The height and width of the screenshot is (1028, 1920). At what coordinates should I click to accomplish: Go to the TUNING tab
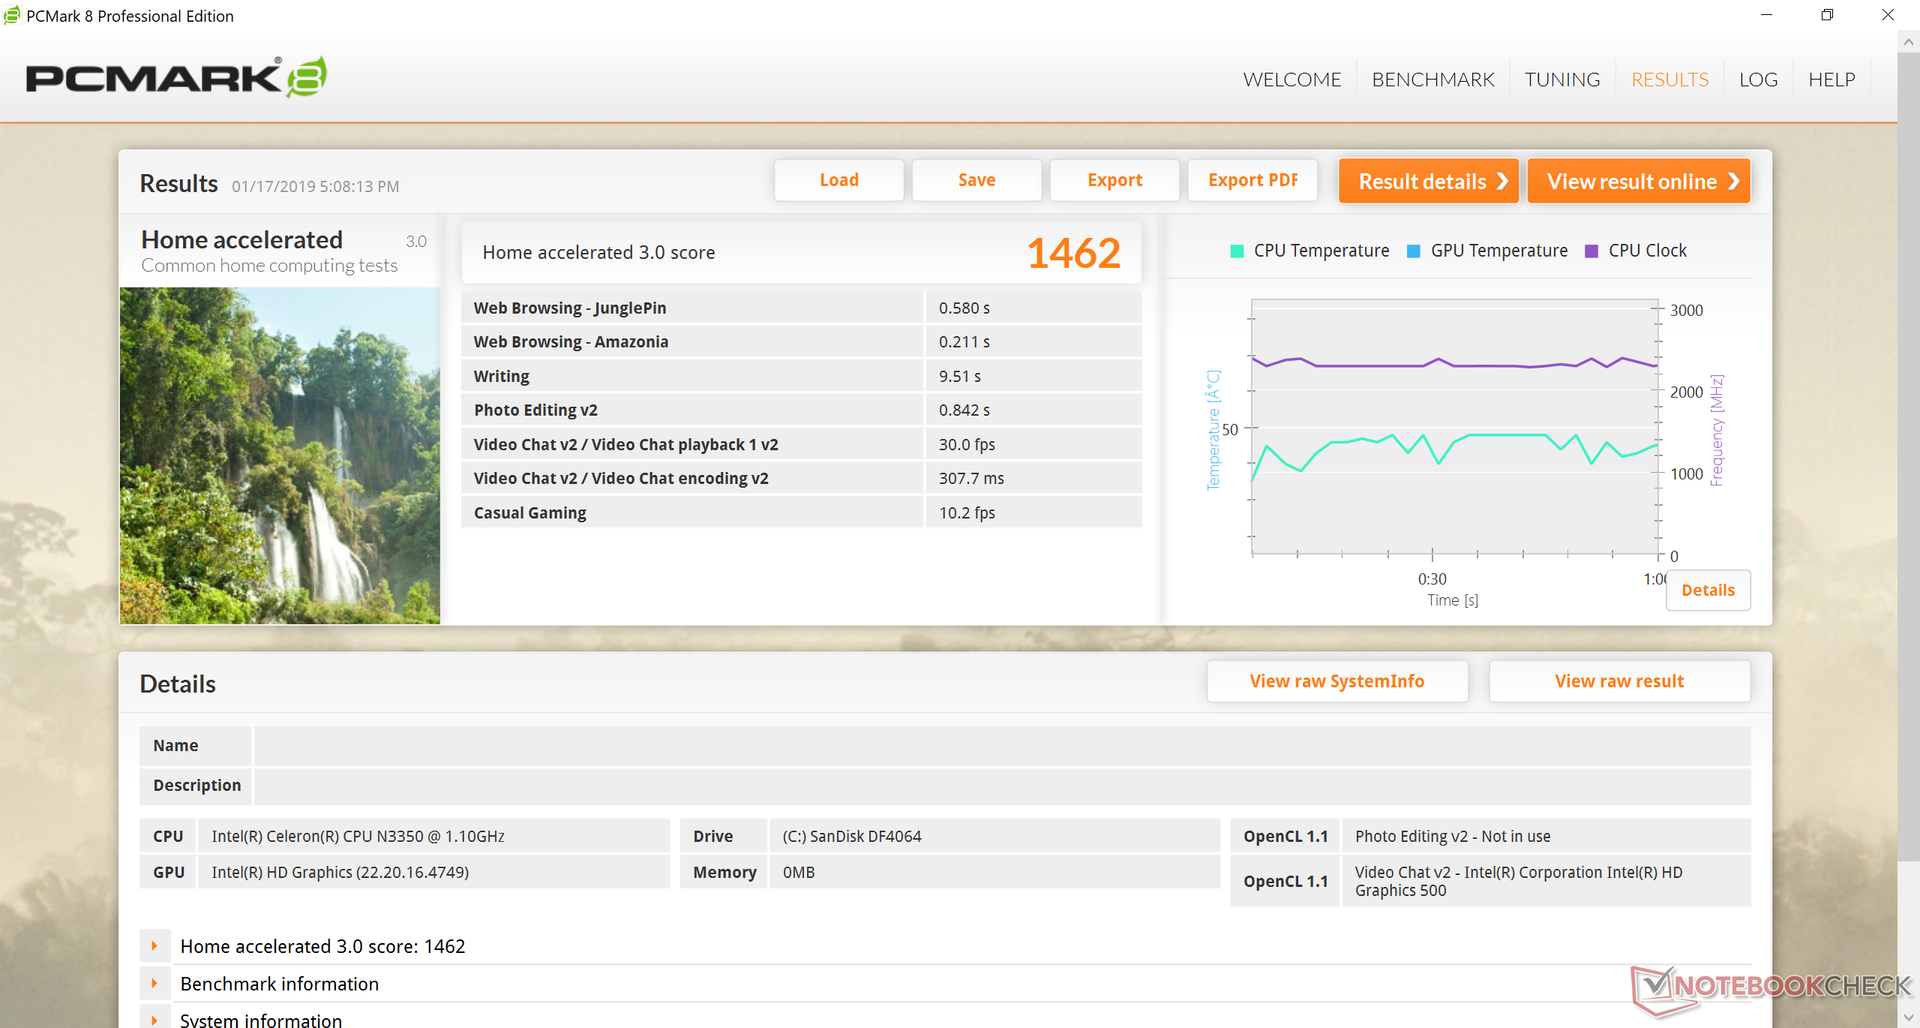point(1562,79)
